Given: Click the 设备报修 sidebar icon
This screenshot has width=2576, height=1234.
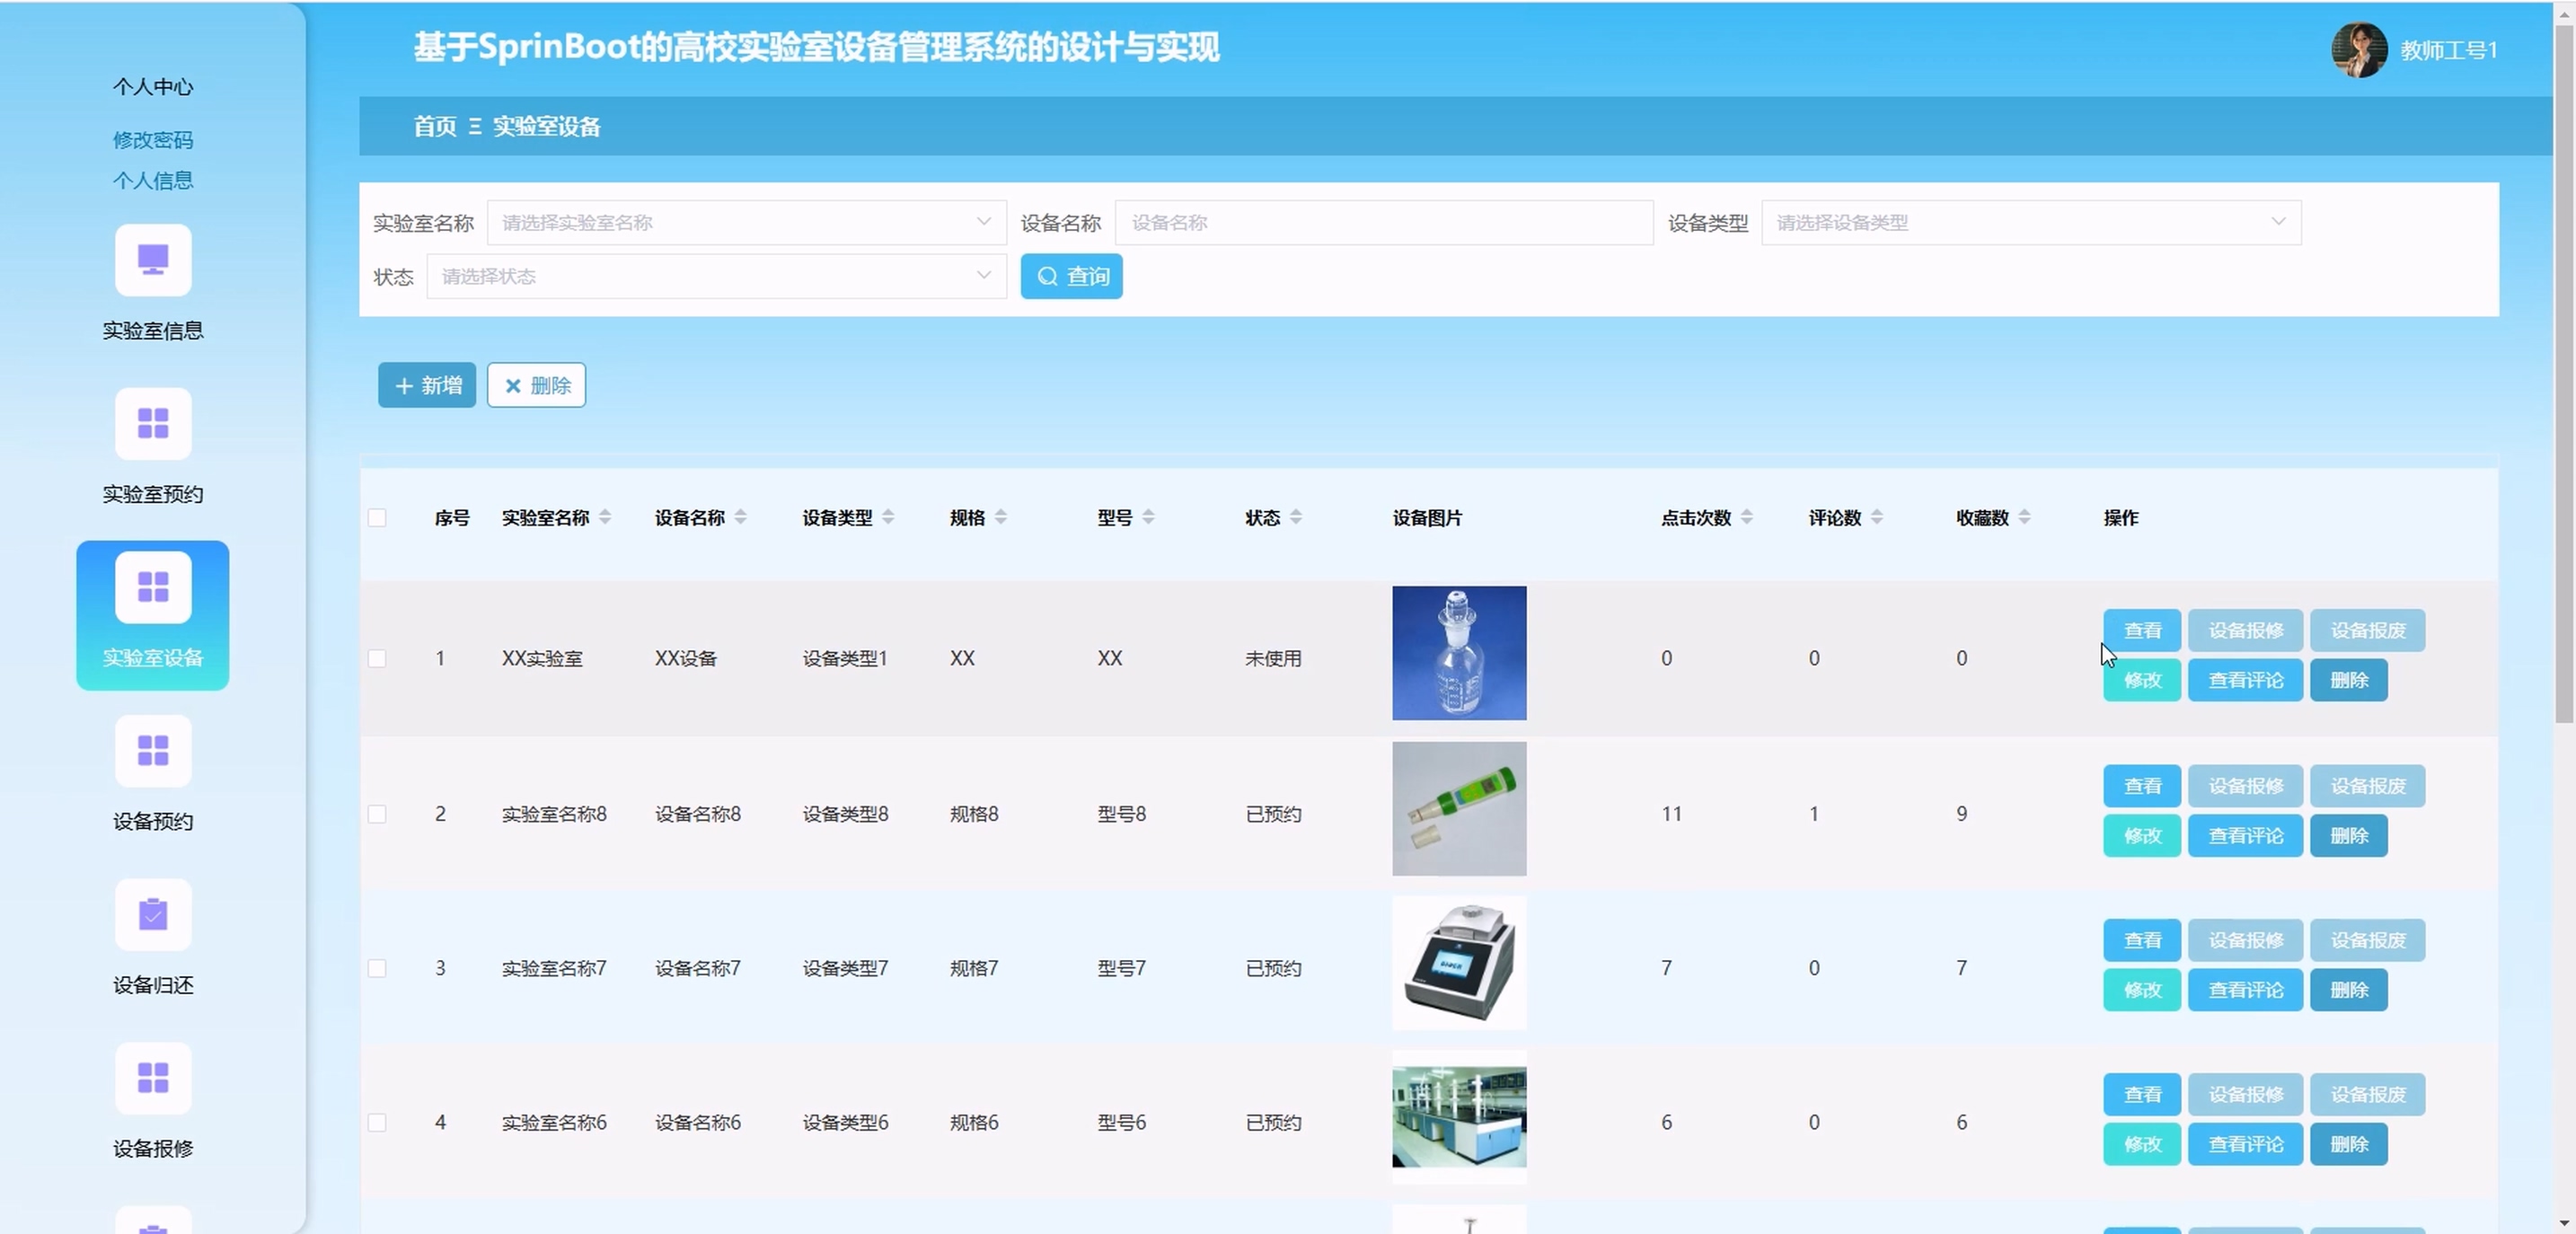Looking at the screenshot, I should click(x=152, y=1078).
